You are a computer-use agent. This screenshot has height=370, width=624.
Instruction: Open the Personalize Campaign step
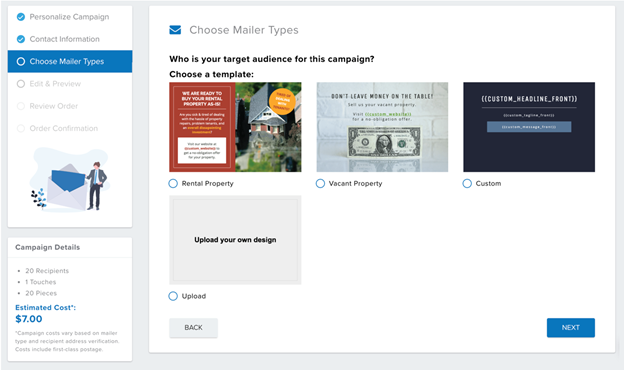(69, 17)
